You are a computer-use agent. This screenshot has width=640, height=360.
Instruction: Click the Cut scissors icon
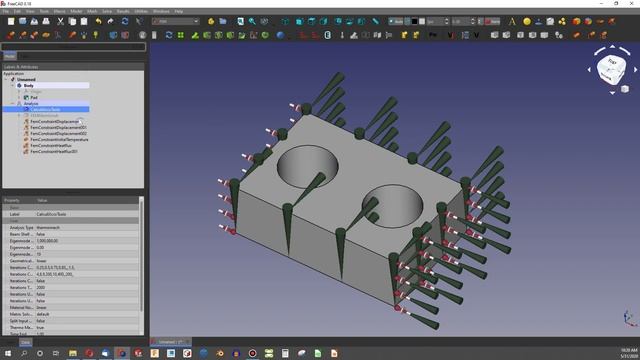click(60, 21)
